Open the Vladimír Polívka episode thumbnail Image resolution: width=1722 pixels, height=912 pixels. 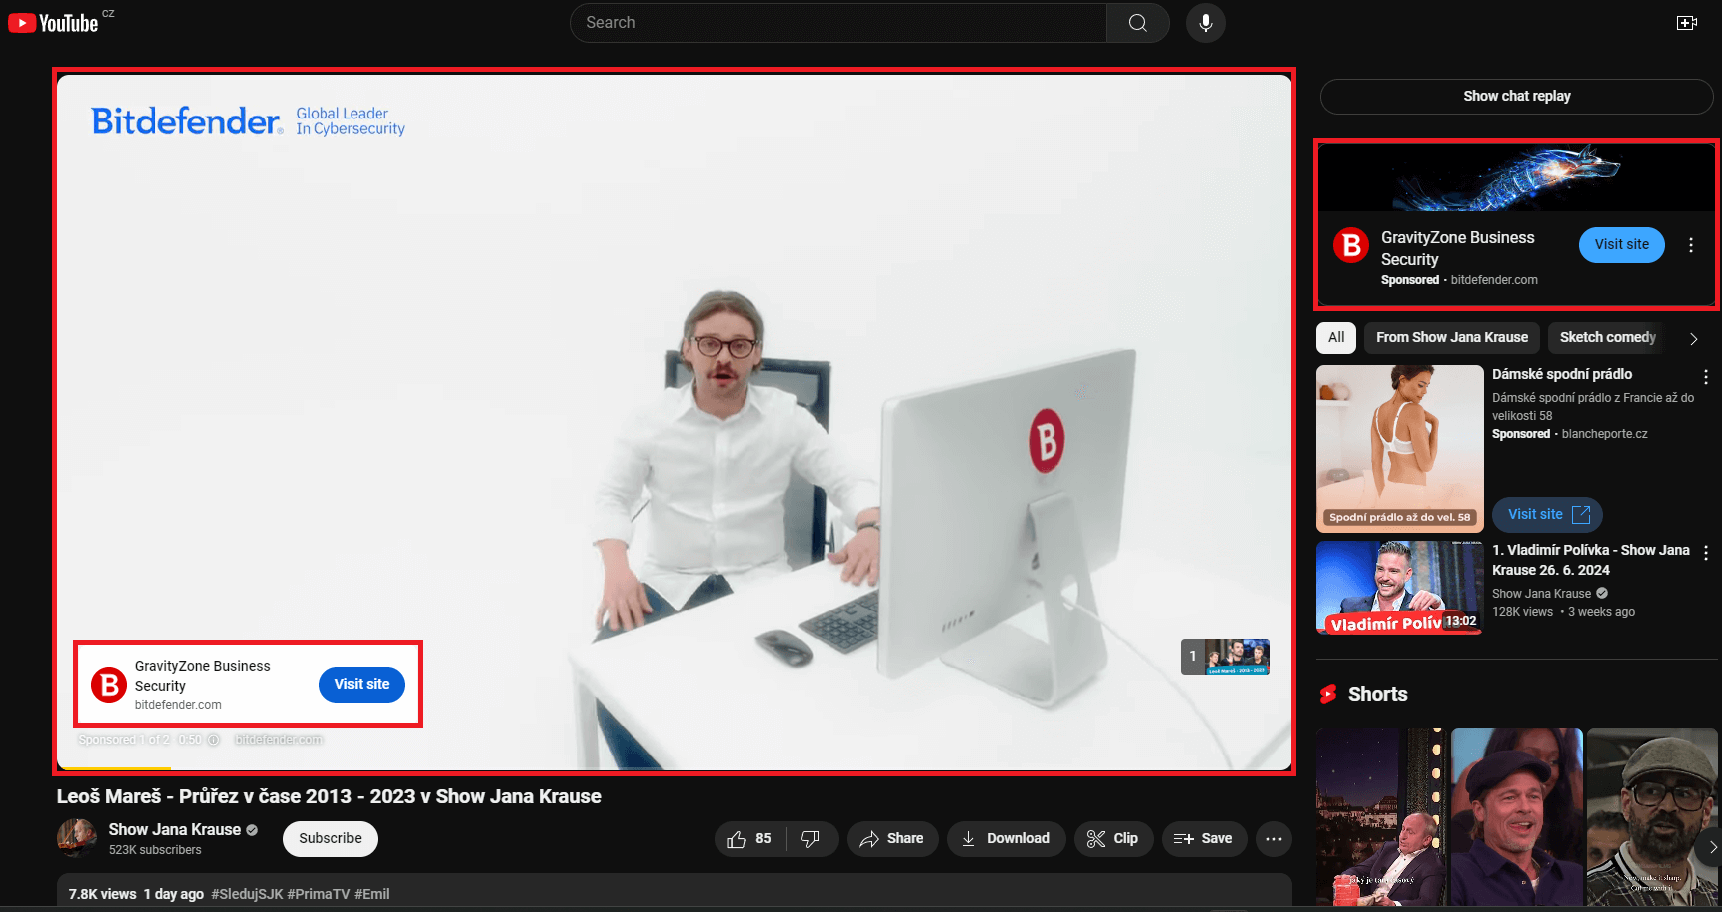coord(1398,588)
